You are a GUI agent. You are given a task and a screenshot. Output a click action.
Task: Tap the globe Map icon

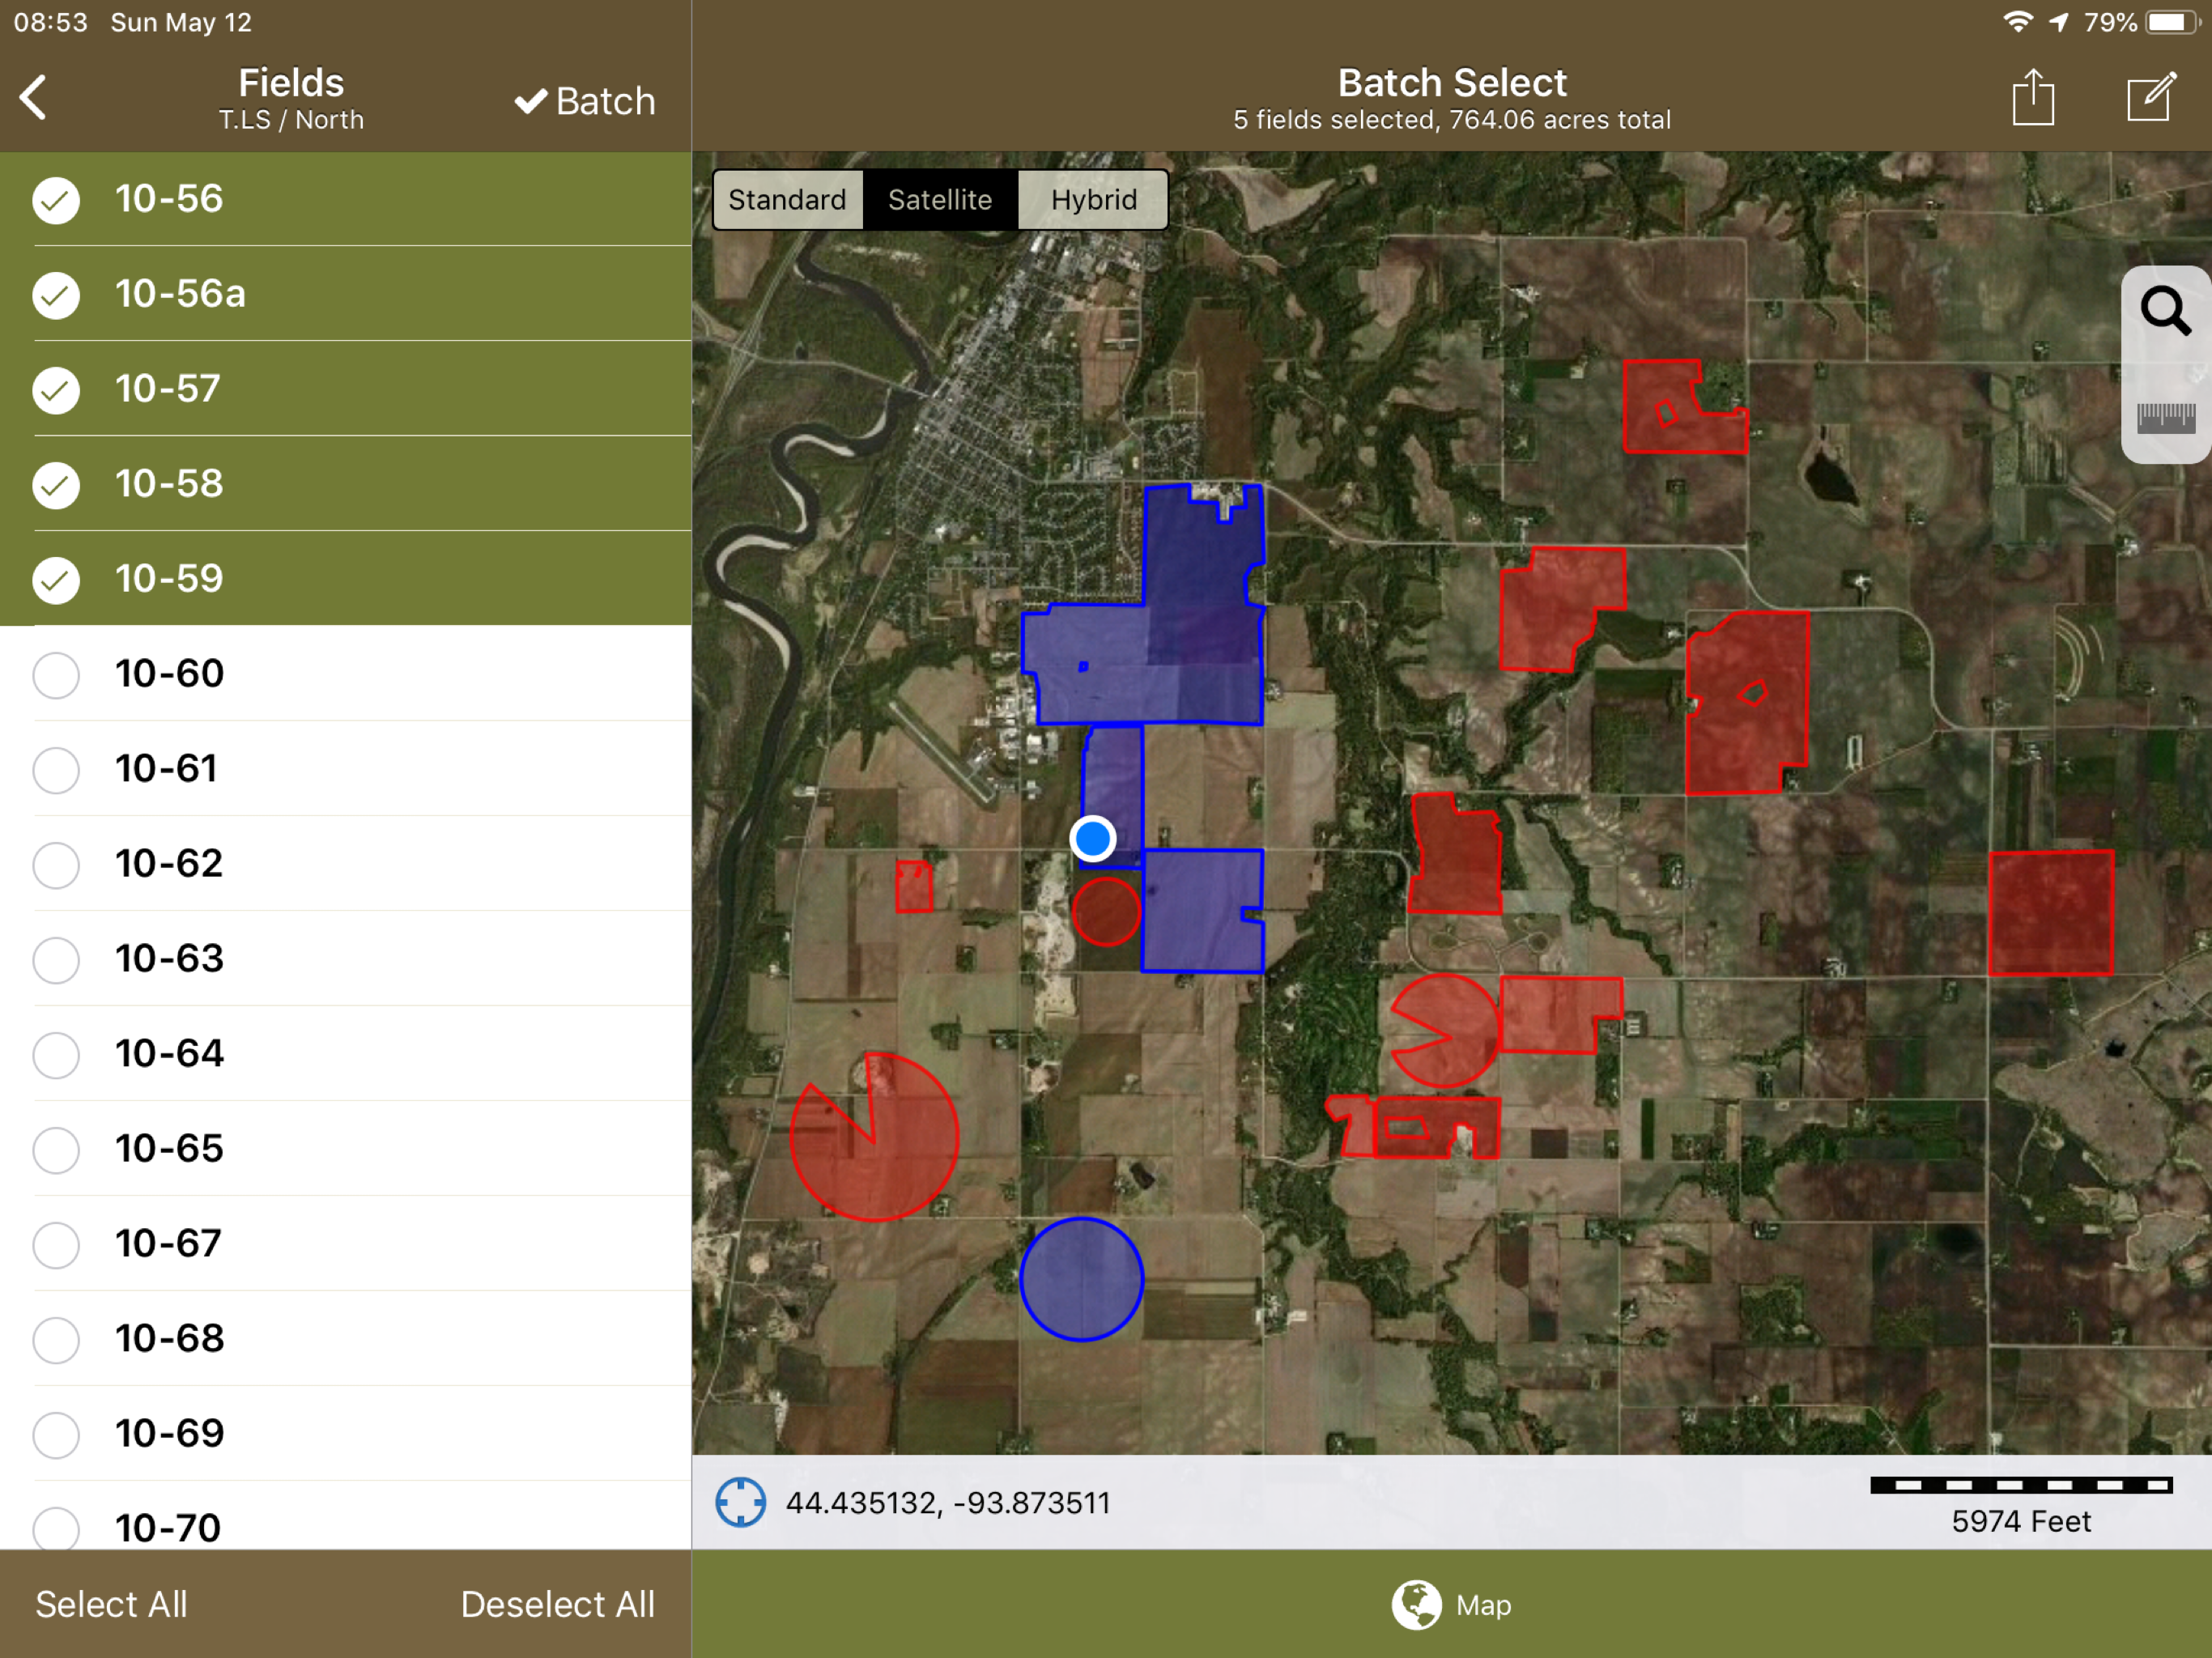tap(1416, 1605)
